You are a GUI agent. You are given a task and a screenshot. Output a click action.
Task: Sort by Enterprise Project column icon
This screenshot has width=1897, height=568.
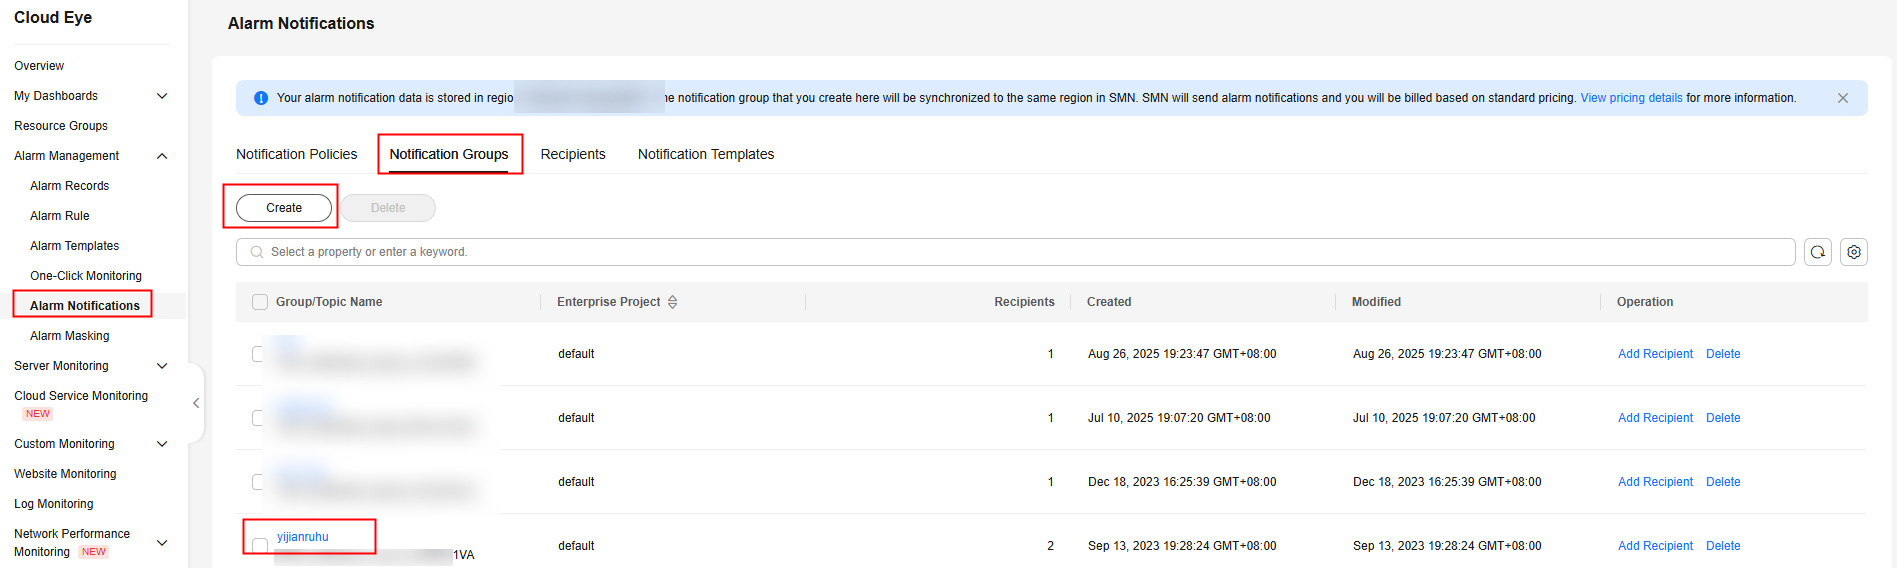point(673,302)
